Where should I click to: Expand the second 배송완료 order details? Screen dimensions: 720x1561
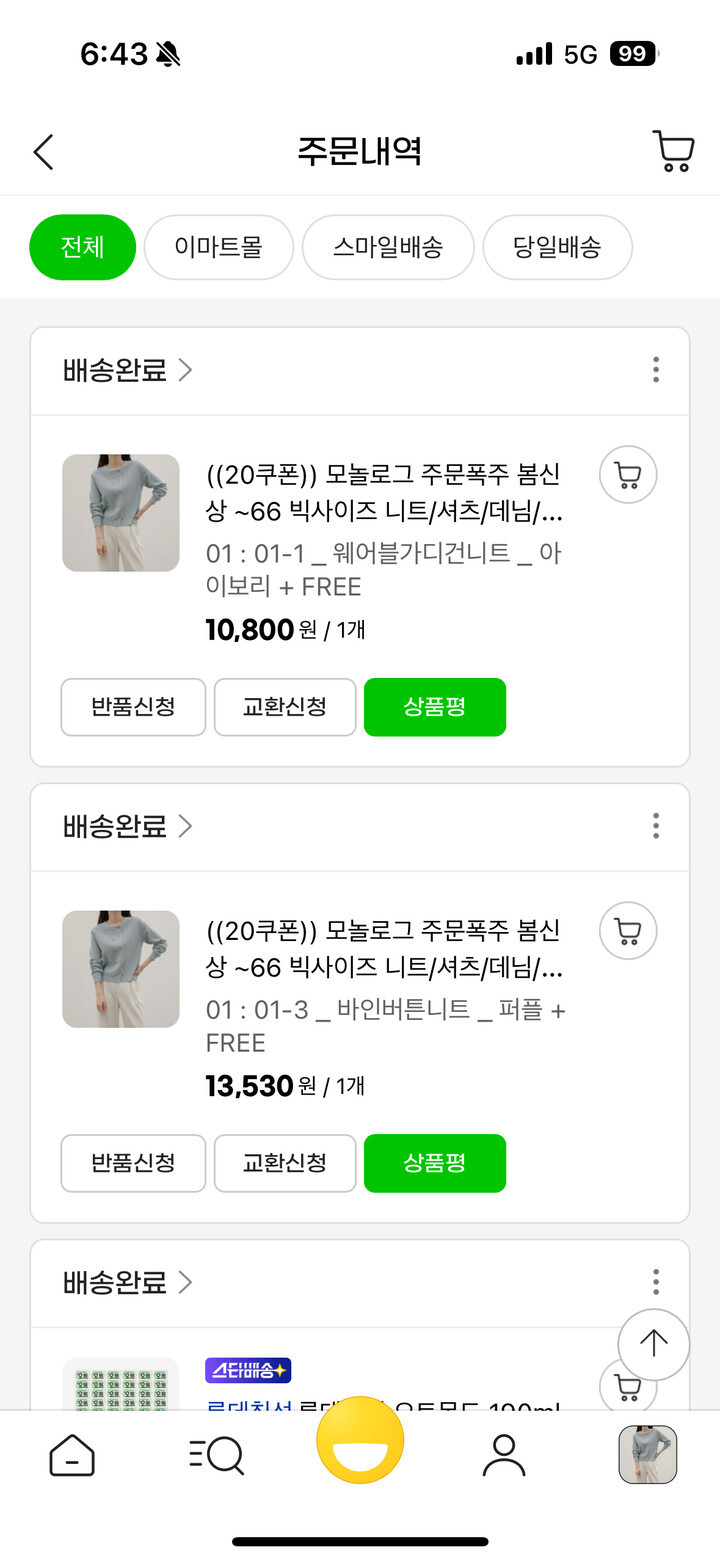pos(127,826)
